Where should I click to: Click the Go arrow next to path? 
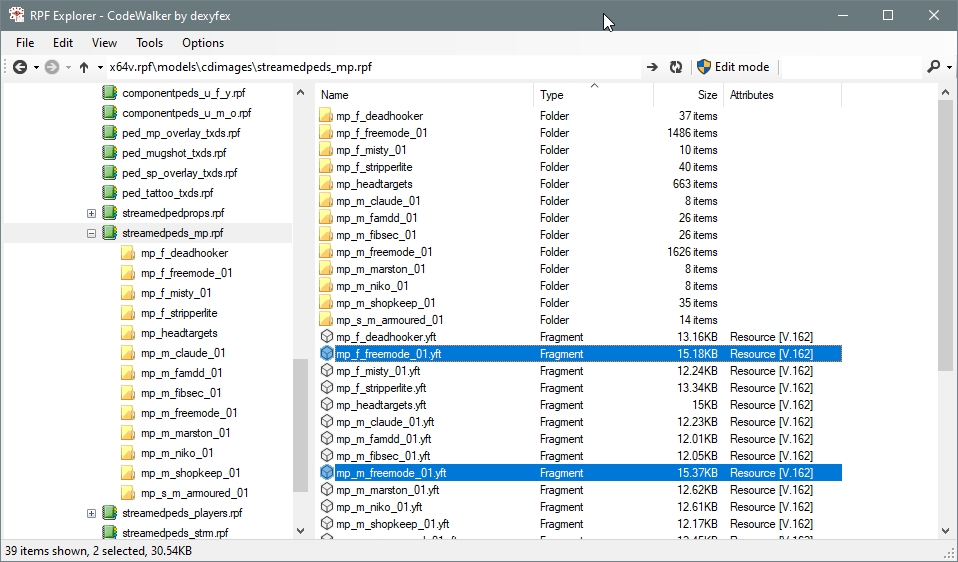652,67
